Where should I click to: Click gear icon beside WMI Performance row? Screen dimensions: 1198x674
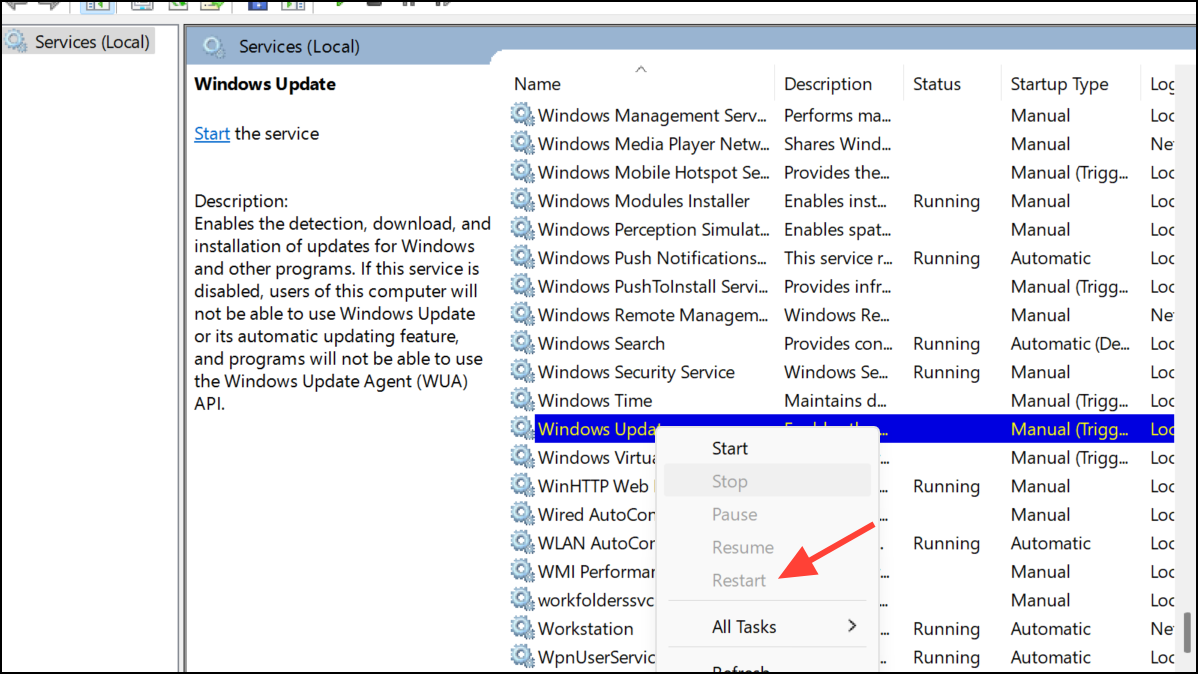click(523, 571)
